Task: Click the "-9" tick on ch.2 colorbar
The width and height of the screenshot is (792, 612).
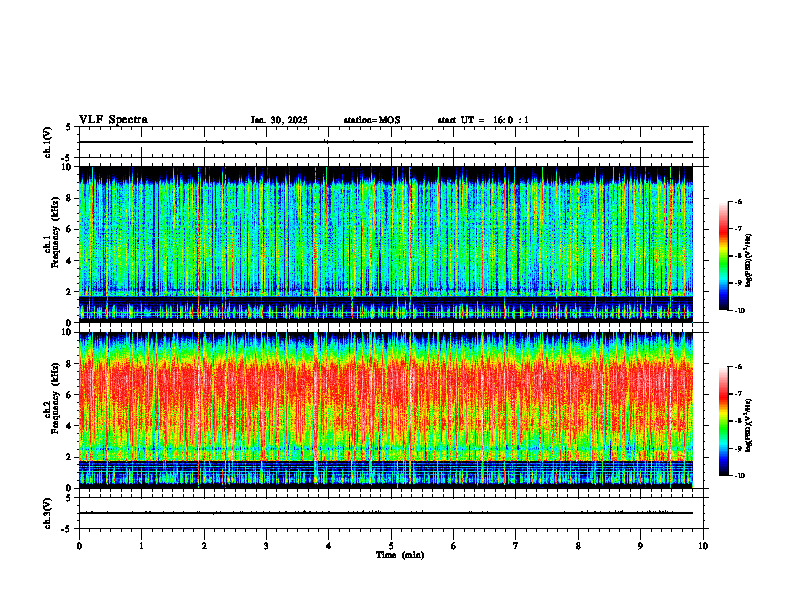Action: point(738,448)
